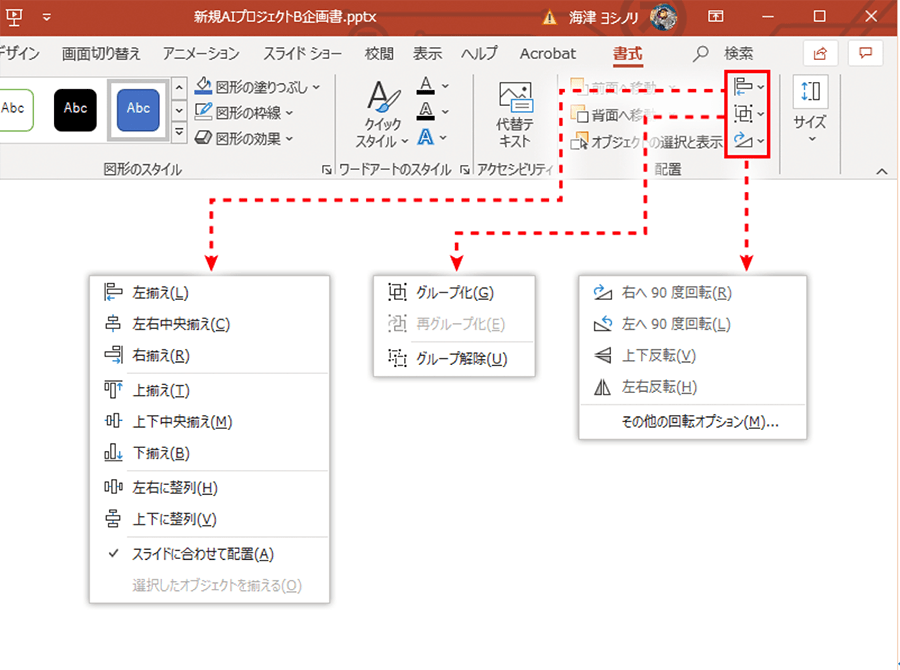Screen dimensions: 900x670
Task: Open the Acrobat tab
Action: click(x=548, y=53)
